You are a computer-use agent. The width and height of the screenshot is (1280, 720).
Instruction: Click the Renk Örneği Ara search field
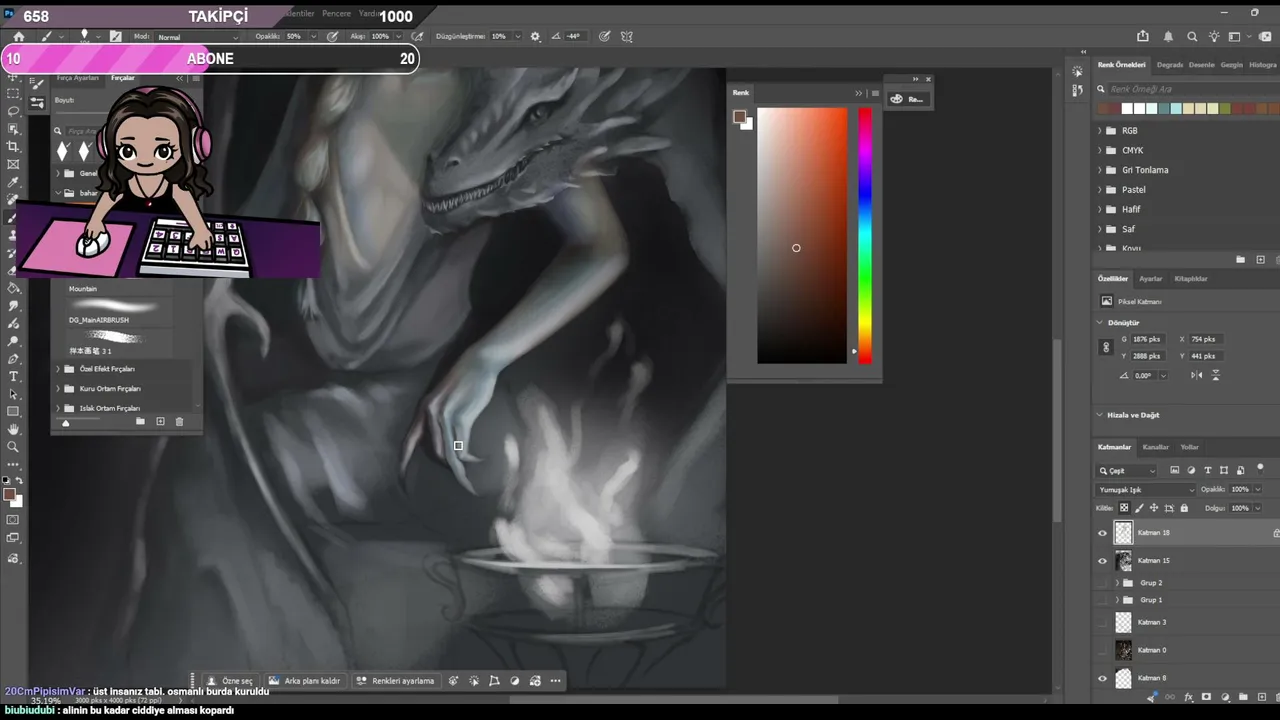coord(1186,90)
